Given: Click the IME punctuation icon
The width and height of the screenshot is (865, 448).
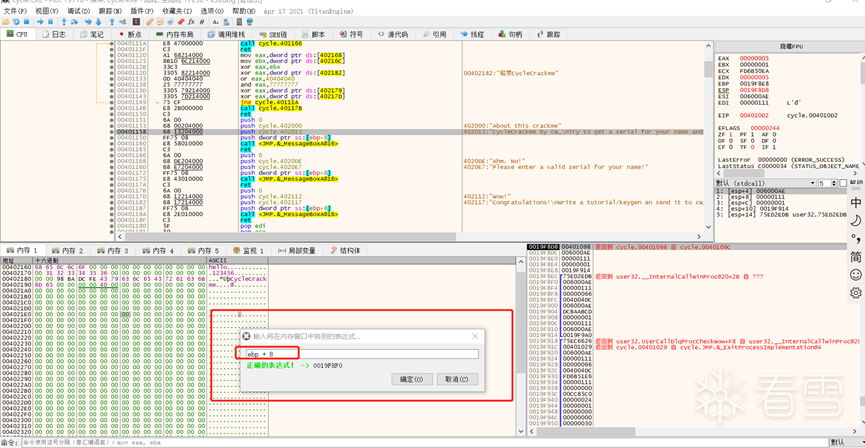Looking at the screenshot, I should pos(856,238).
